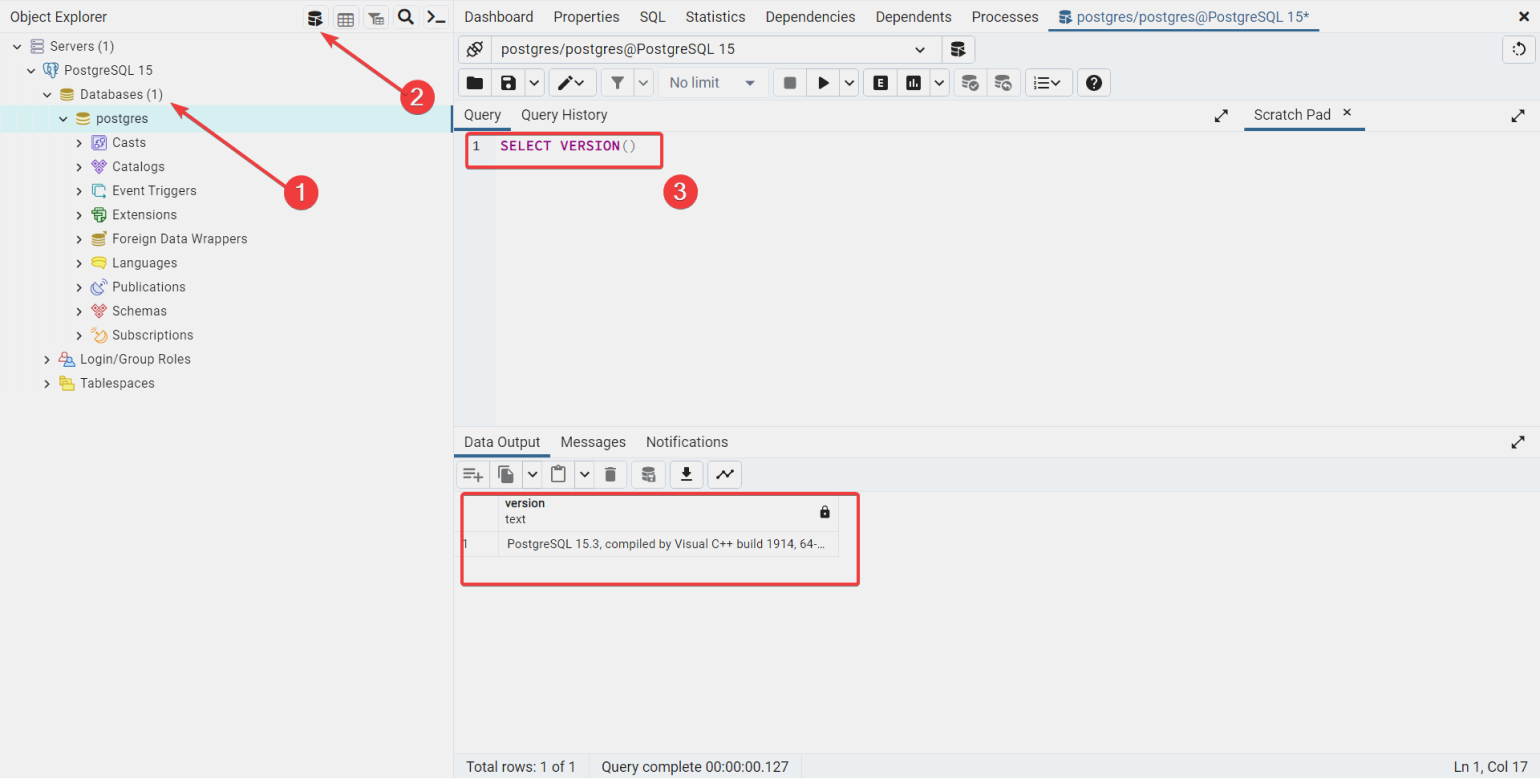Switch to the Properties tab
The width and height of the screenshot is (1540, 779).
tap(586, 17)
